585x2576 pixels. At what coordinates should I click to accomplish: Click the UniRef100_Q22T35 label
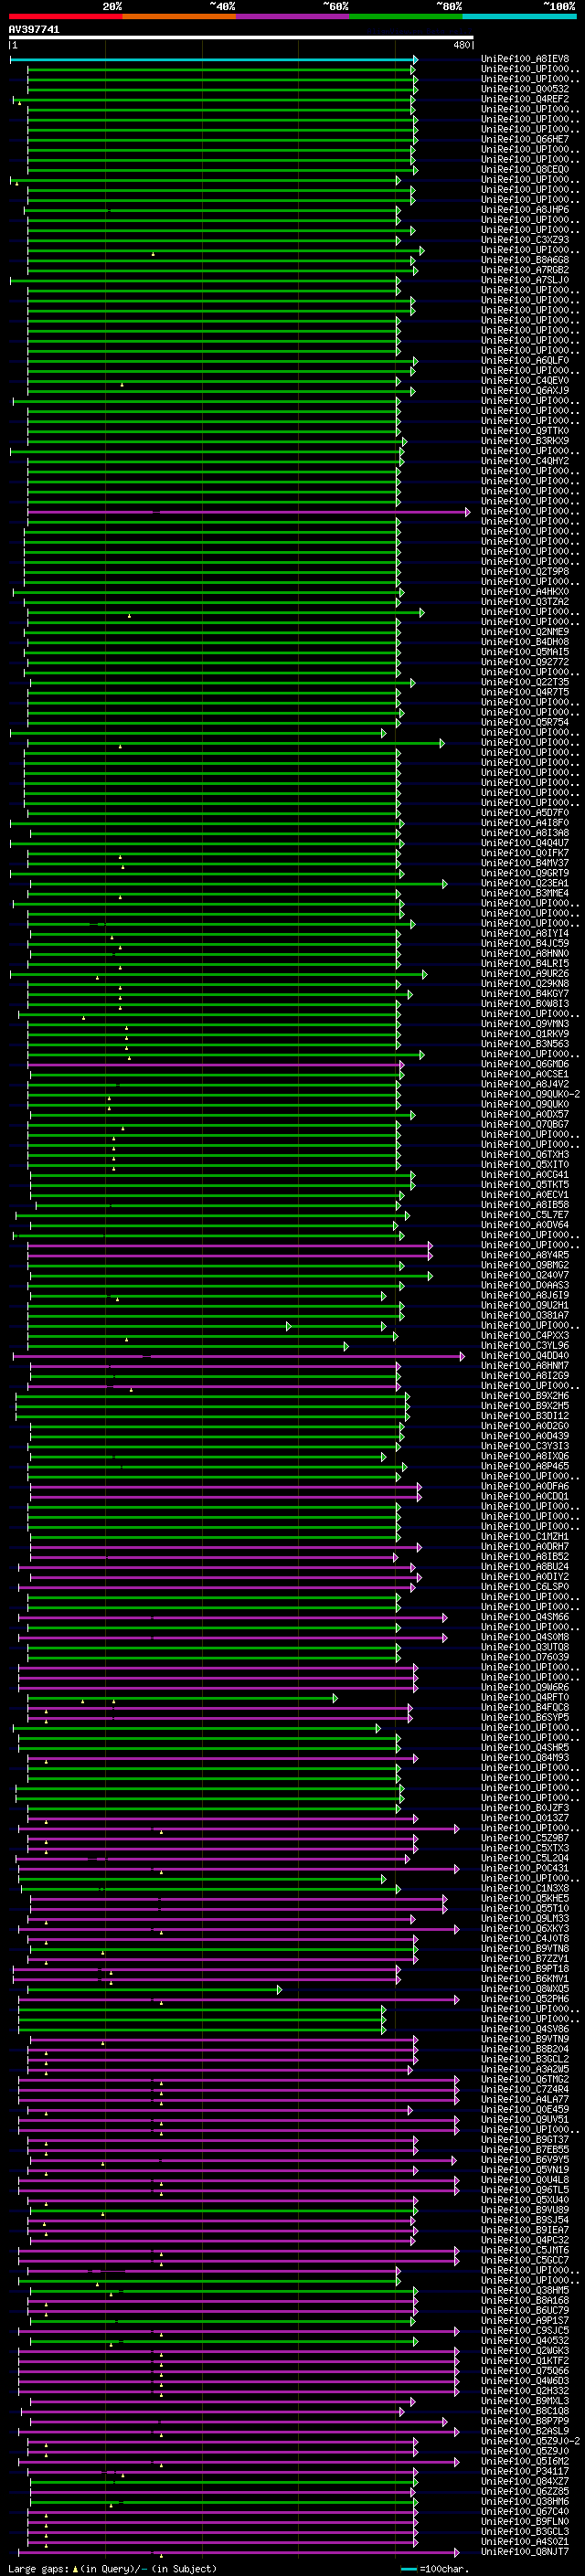[x=525, y=682]
